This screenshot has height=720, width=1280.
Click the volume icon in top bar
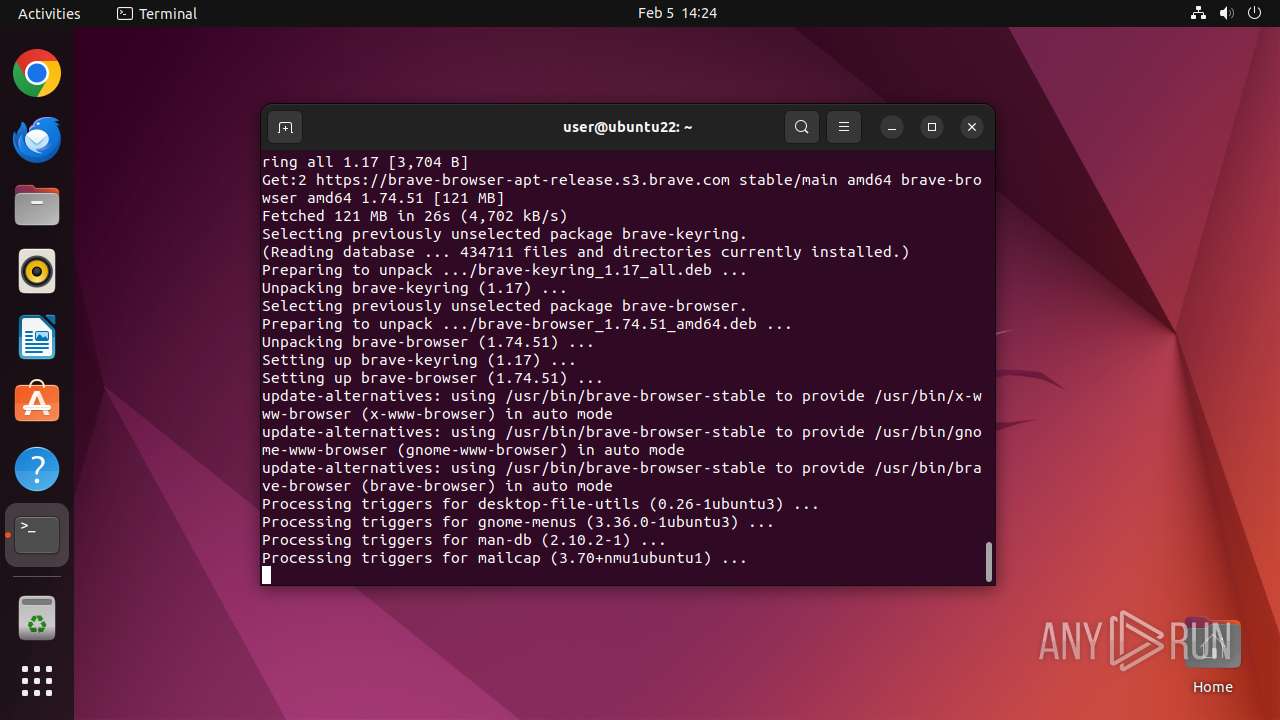pyautogui.click(x=1226, y=13)
